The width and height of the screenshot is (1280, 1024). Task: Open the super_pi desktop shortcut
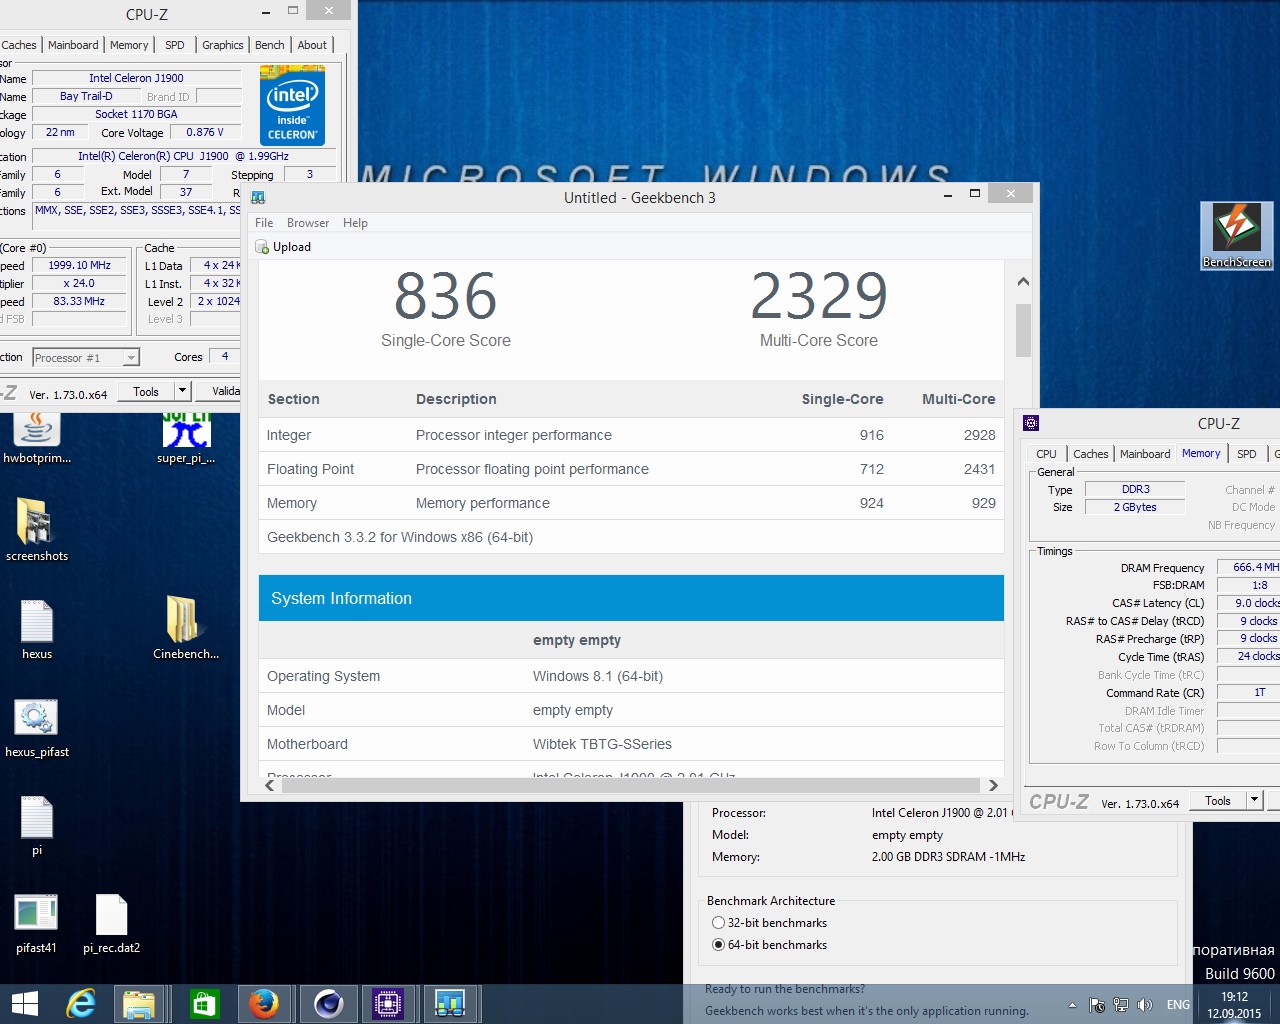pyautogui.click(x=186, y=438)
